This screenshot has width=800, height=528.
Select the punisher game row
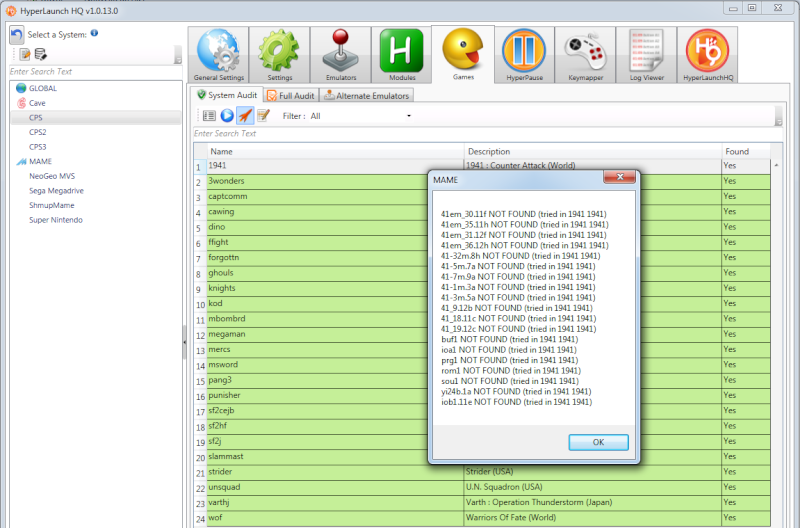click(482, 395)
